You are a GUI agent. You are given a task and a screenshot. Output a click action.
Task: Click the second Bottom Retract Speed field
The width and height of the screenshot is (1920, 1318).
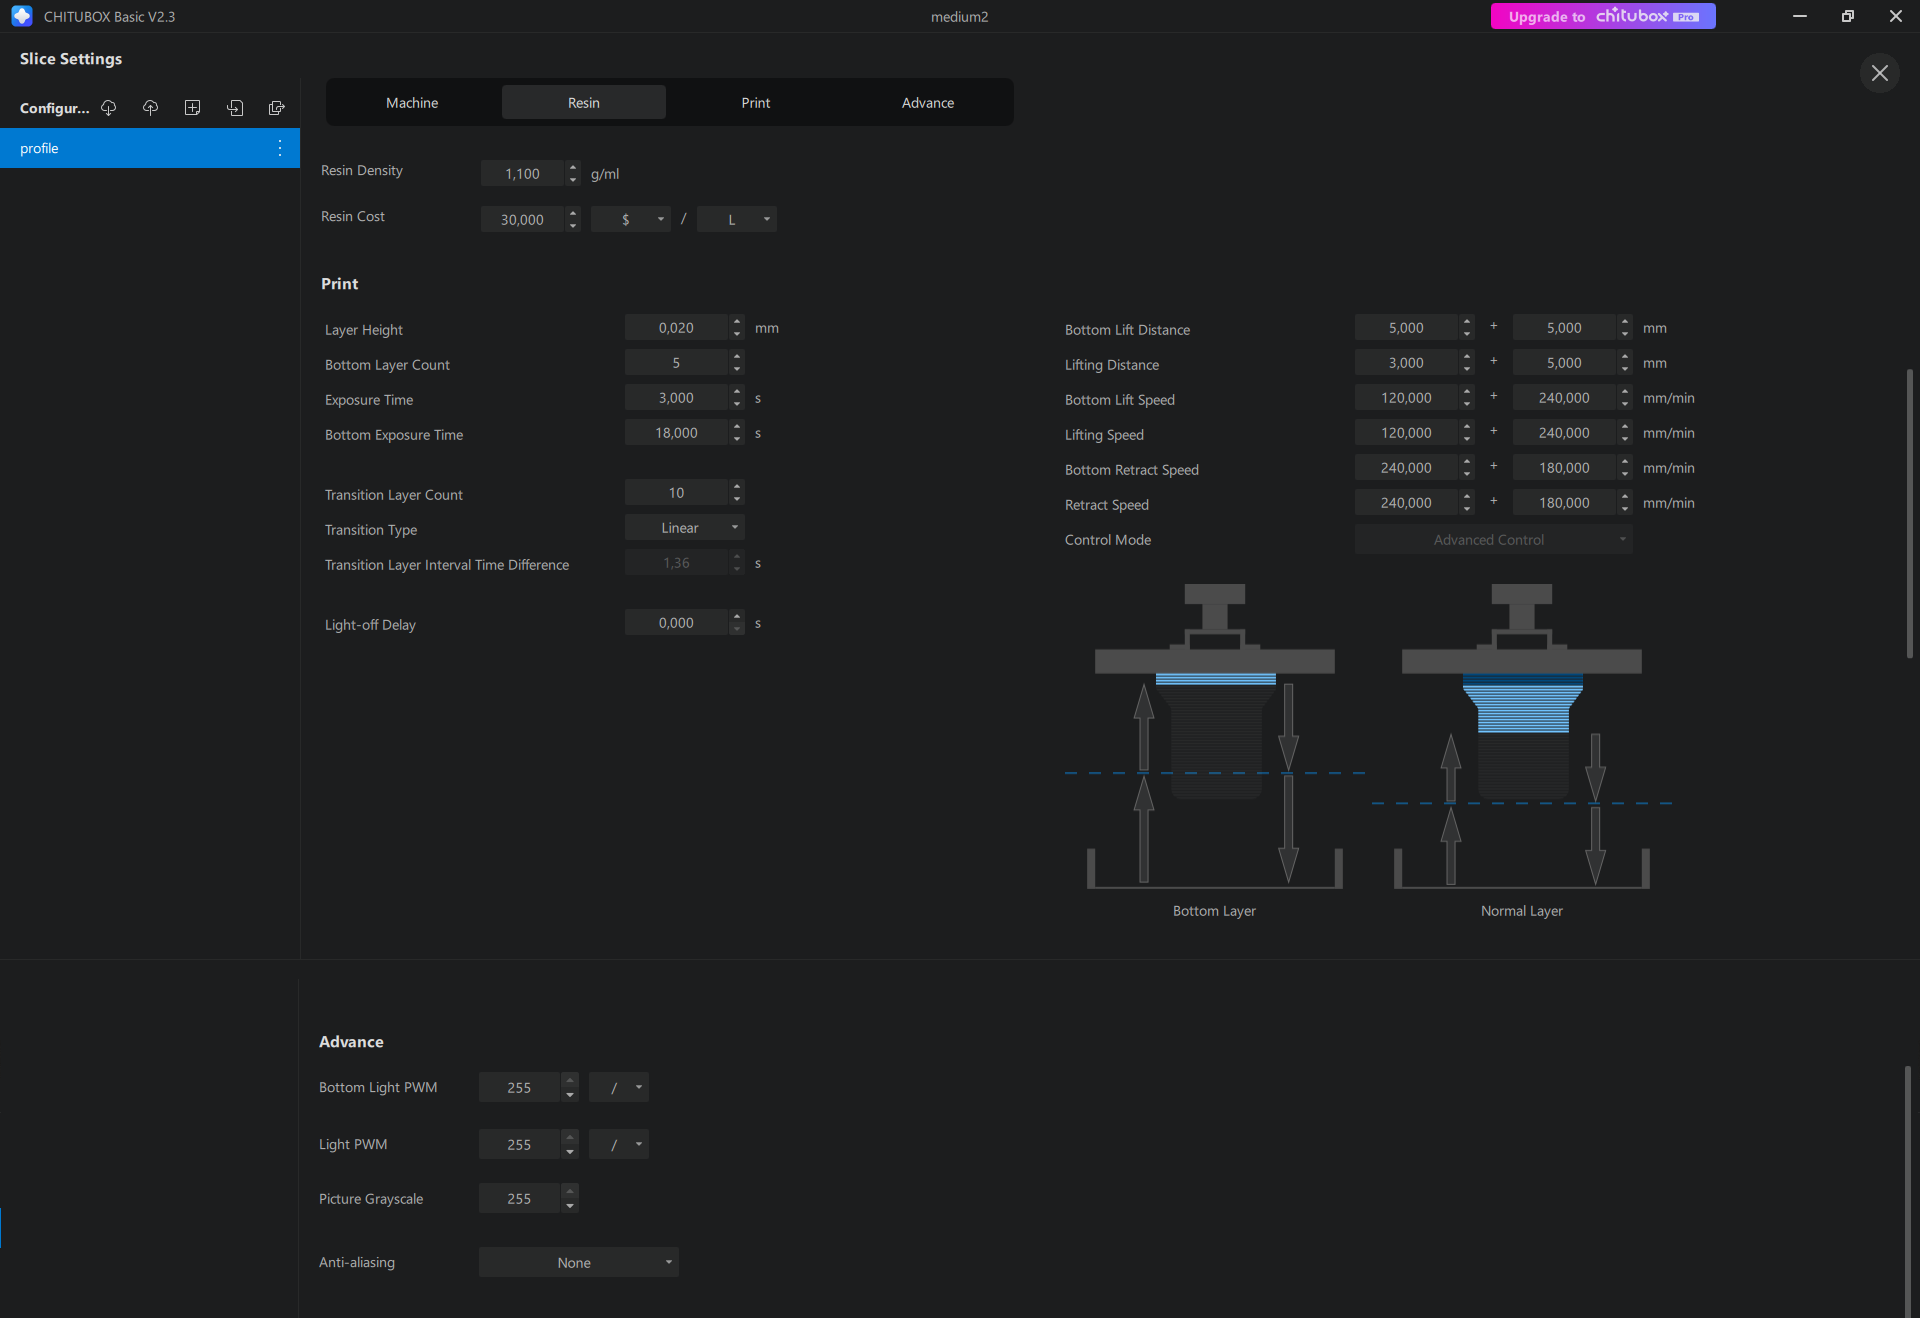(x=1565, y=467)
